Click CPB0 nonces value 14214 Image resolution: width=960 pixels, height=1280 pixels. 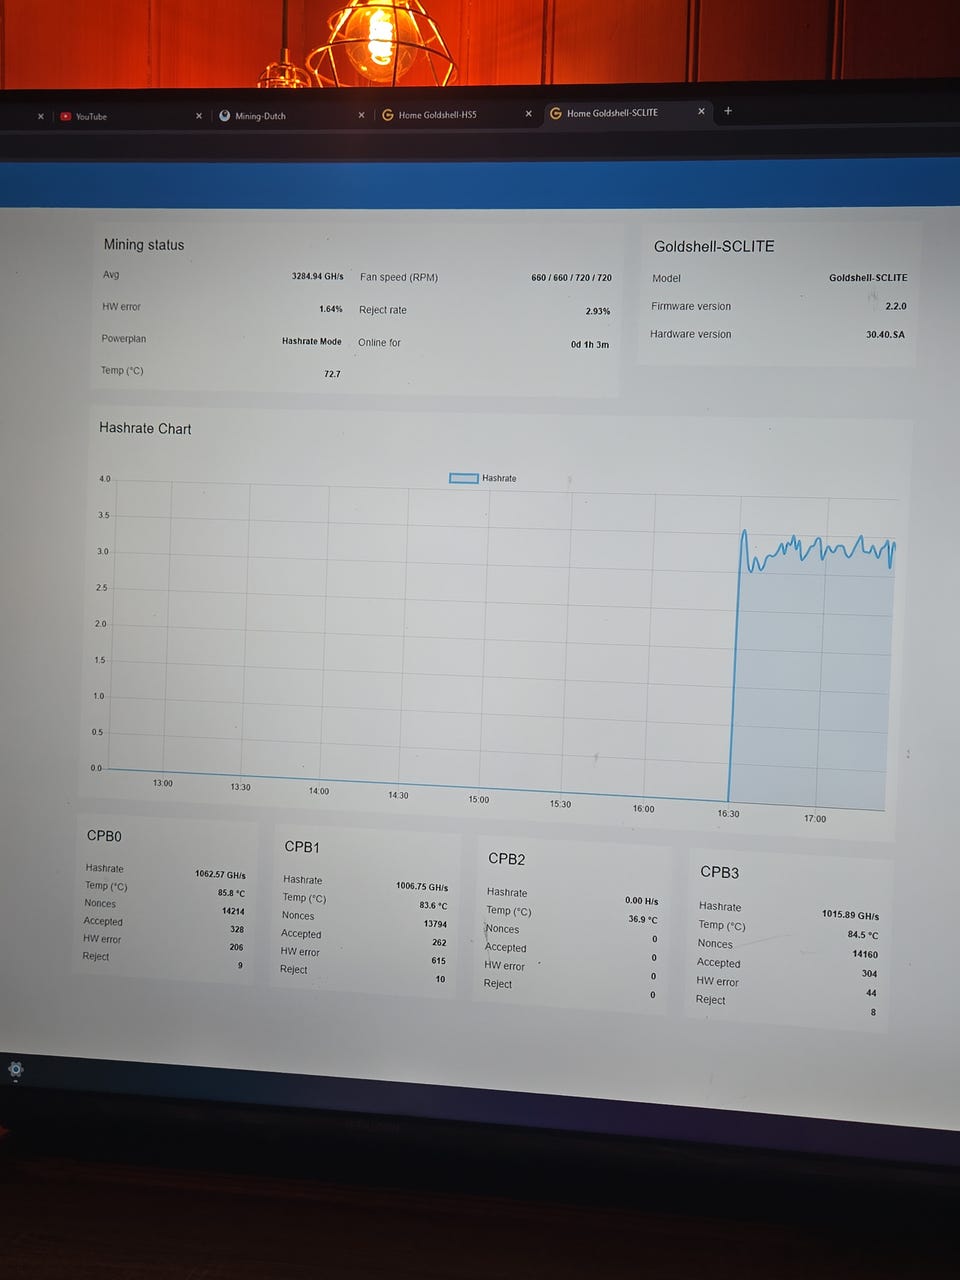[x=233, y=911]
